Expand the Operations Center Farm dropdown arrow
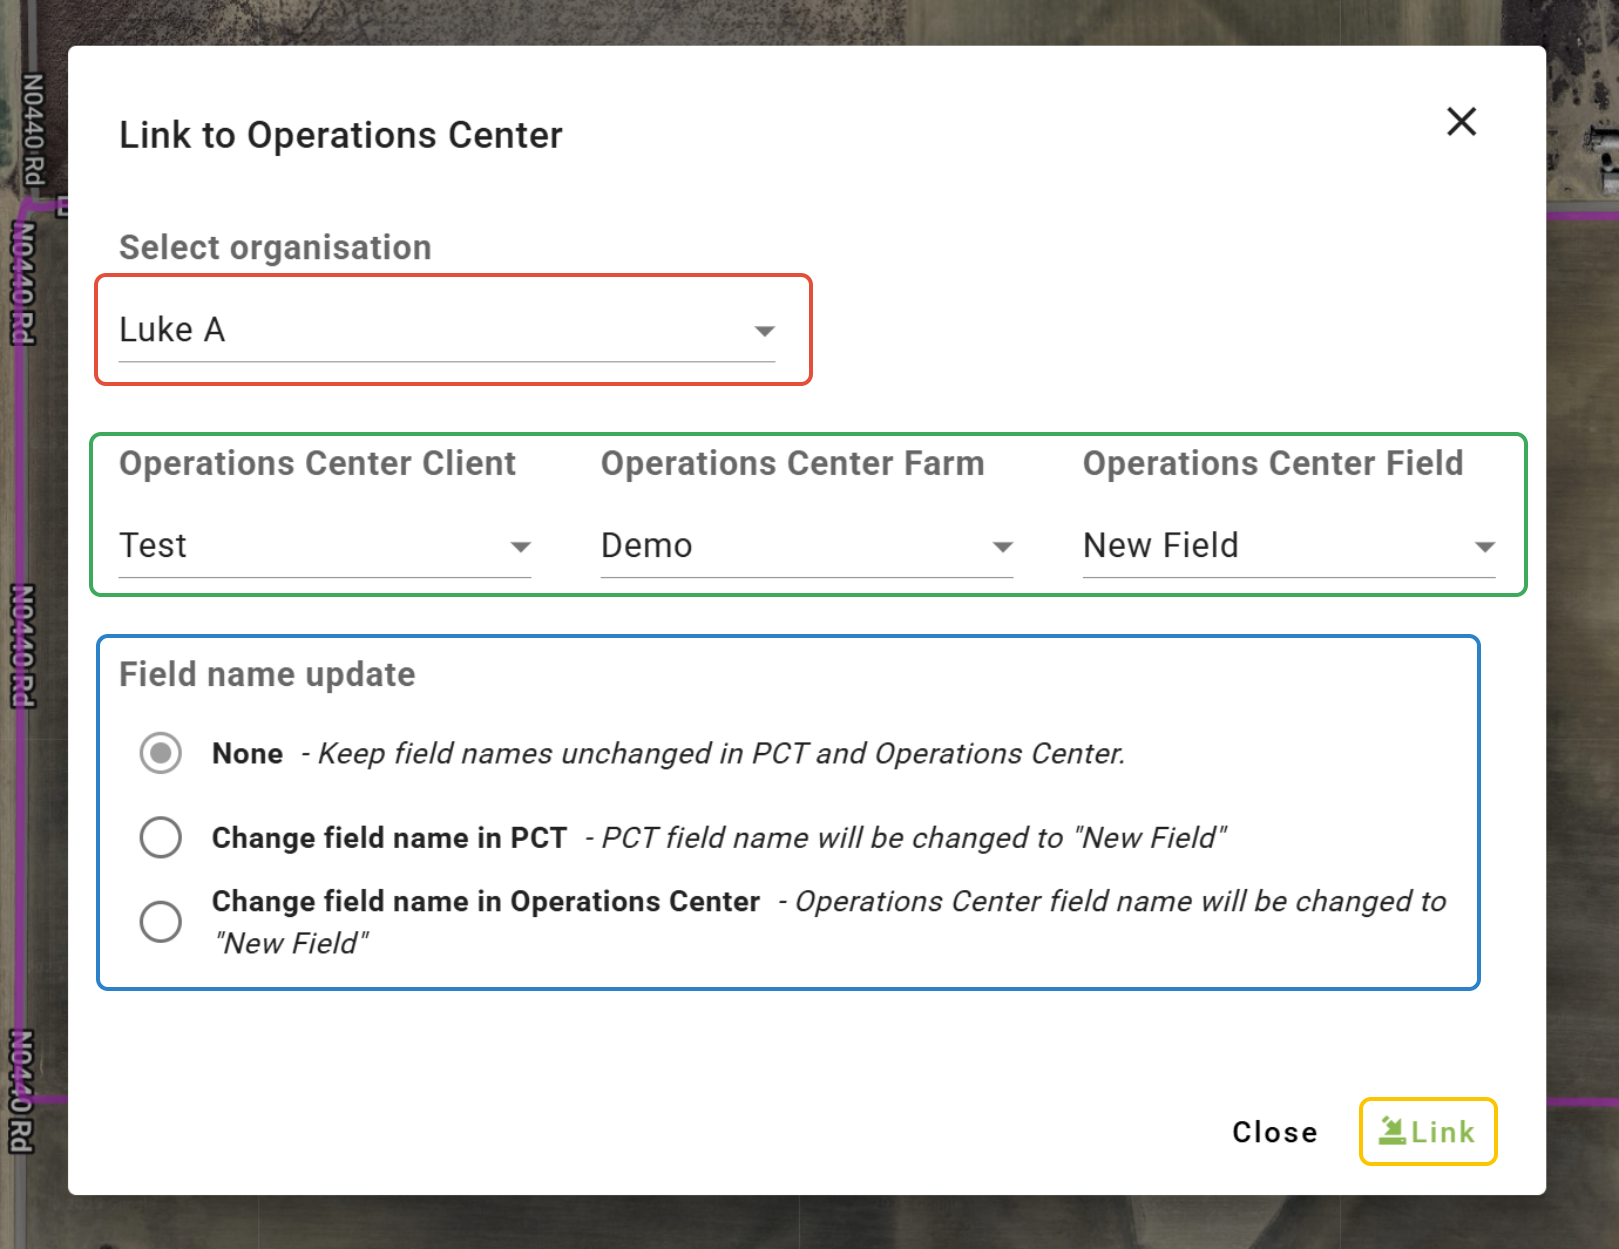 pos(1002,547)
